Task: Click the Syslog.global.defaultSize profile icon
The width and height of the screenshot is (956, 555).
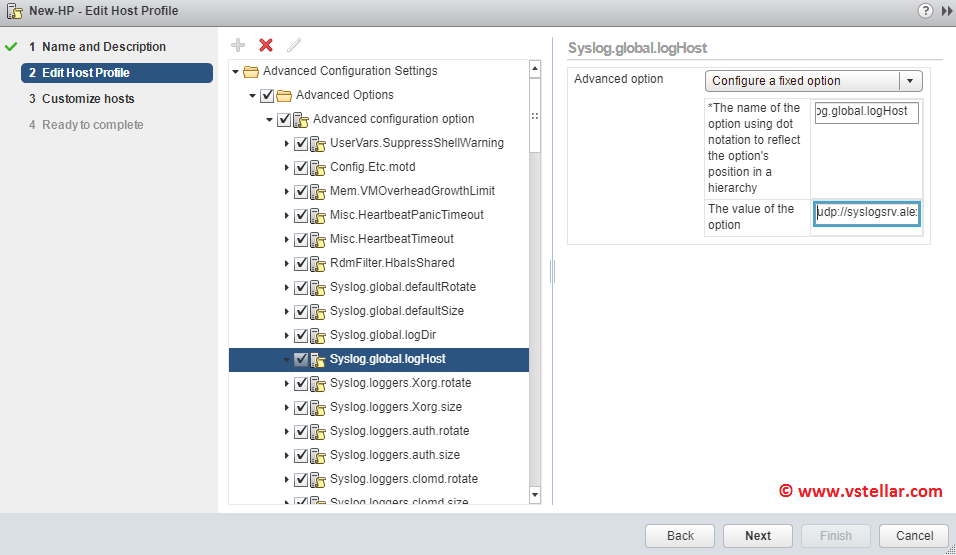Action: pos(318,311)
